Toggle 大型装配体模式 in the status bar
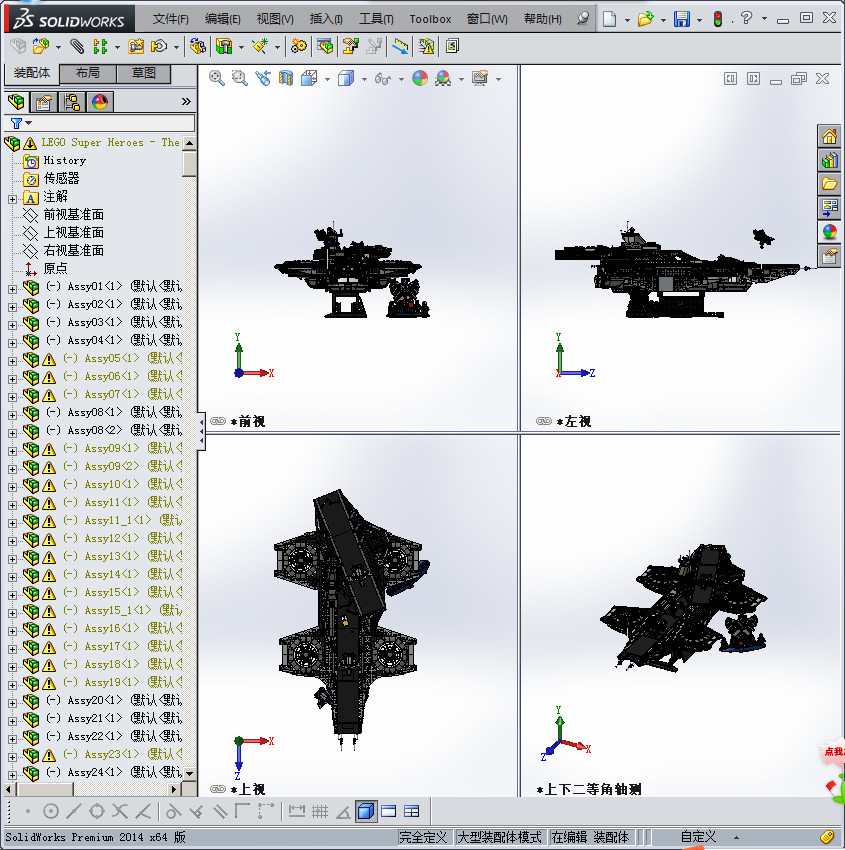This screenshot has height=850, width=845. point(501,837)
